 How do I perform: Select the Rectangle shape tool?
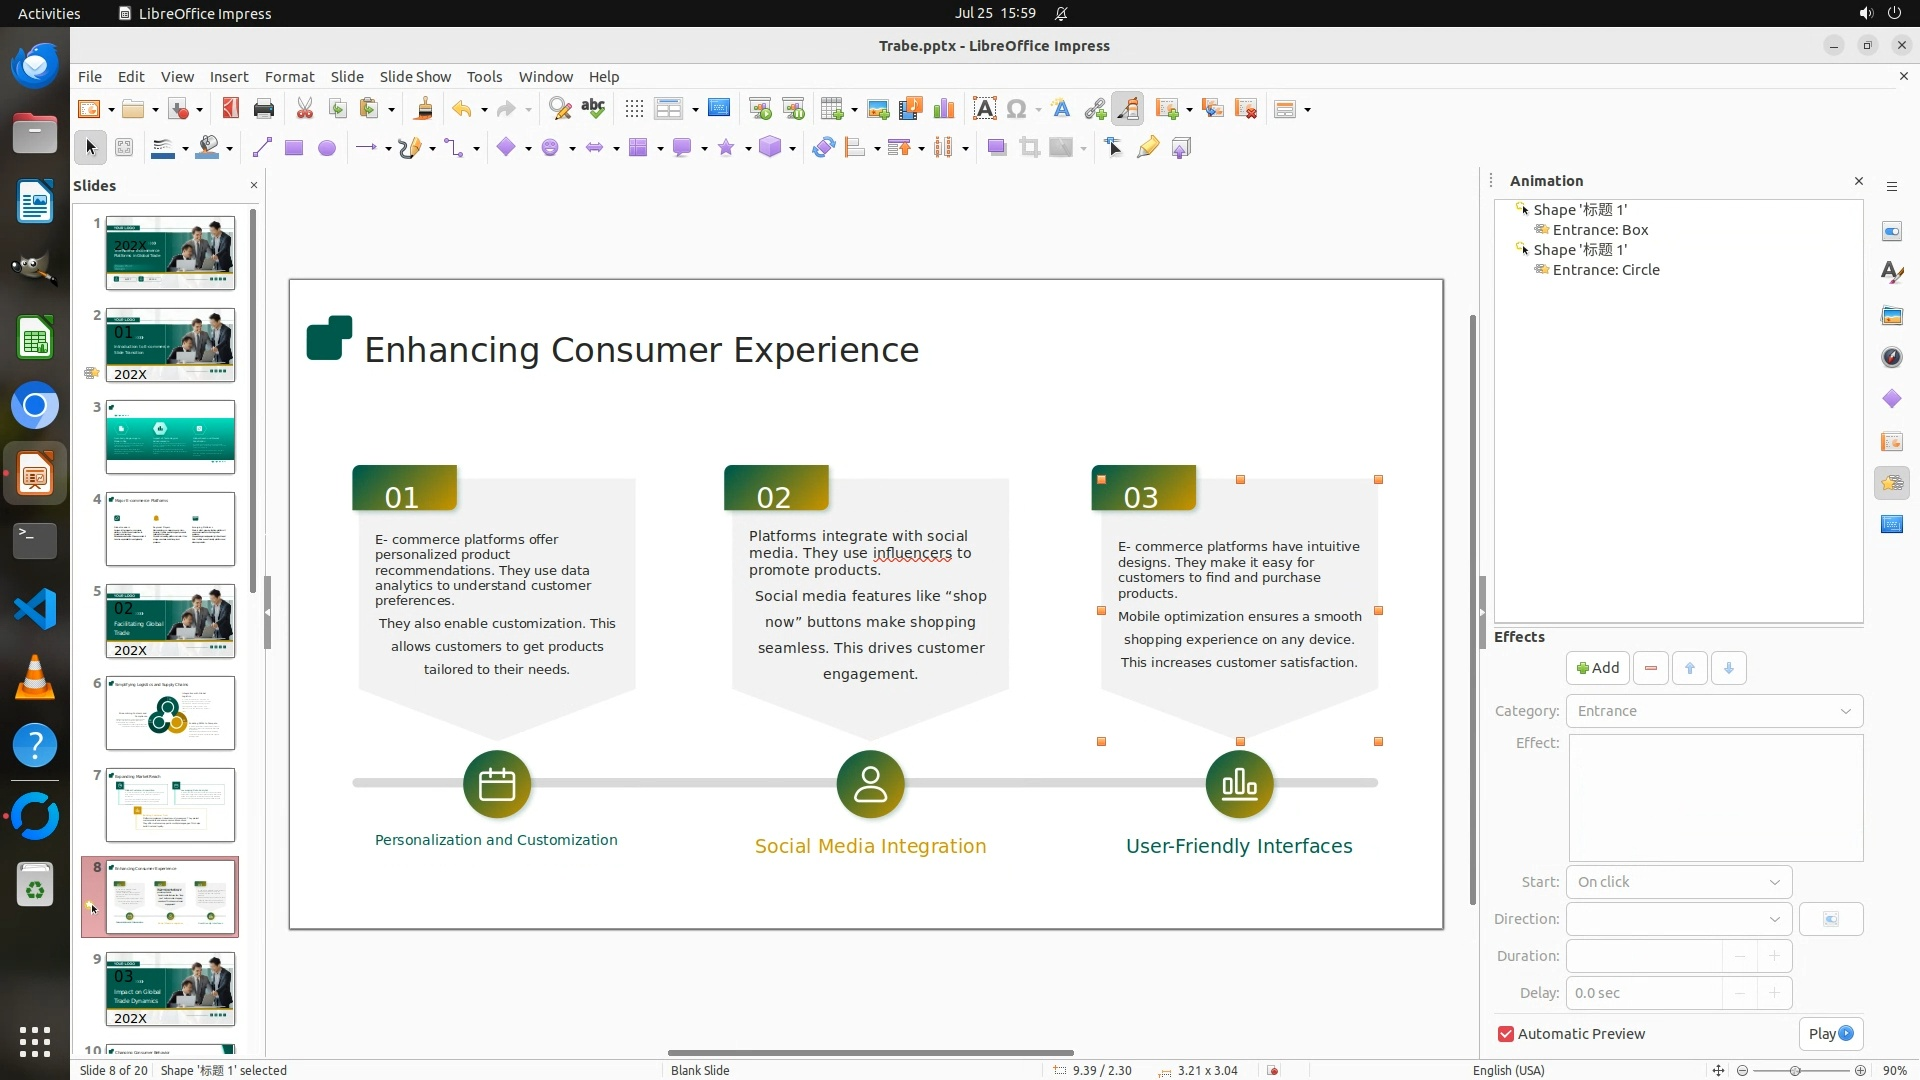click(x=294, y=148)
